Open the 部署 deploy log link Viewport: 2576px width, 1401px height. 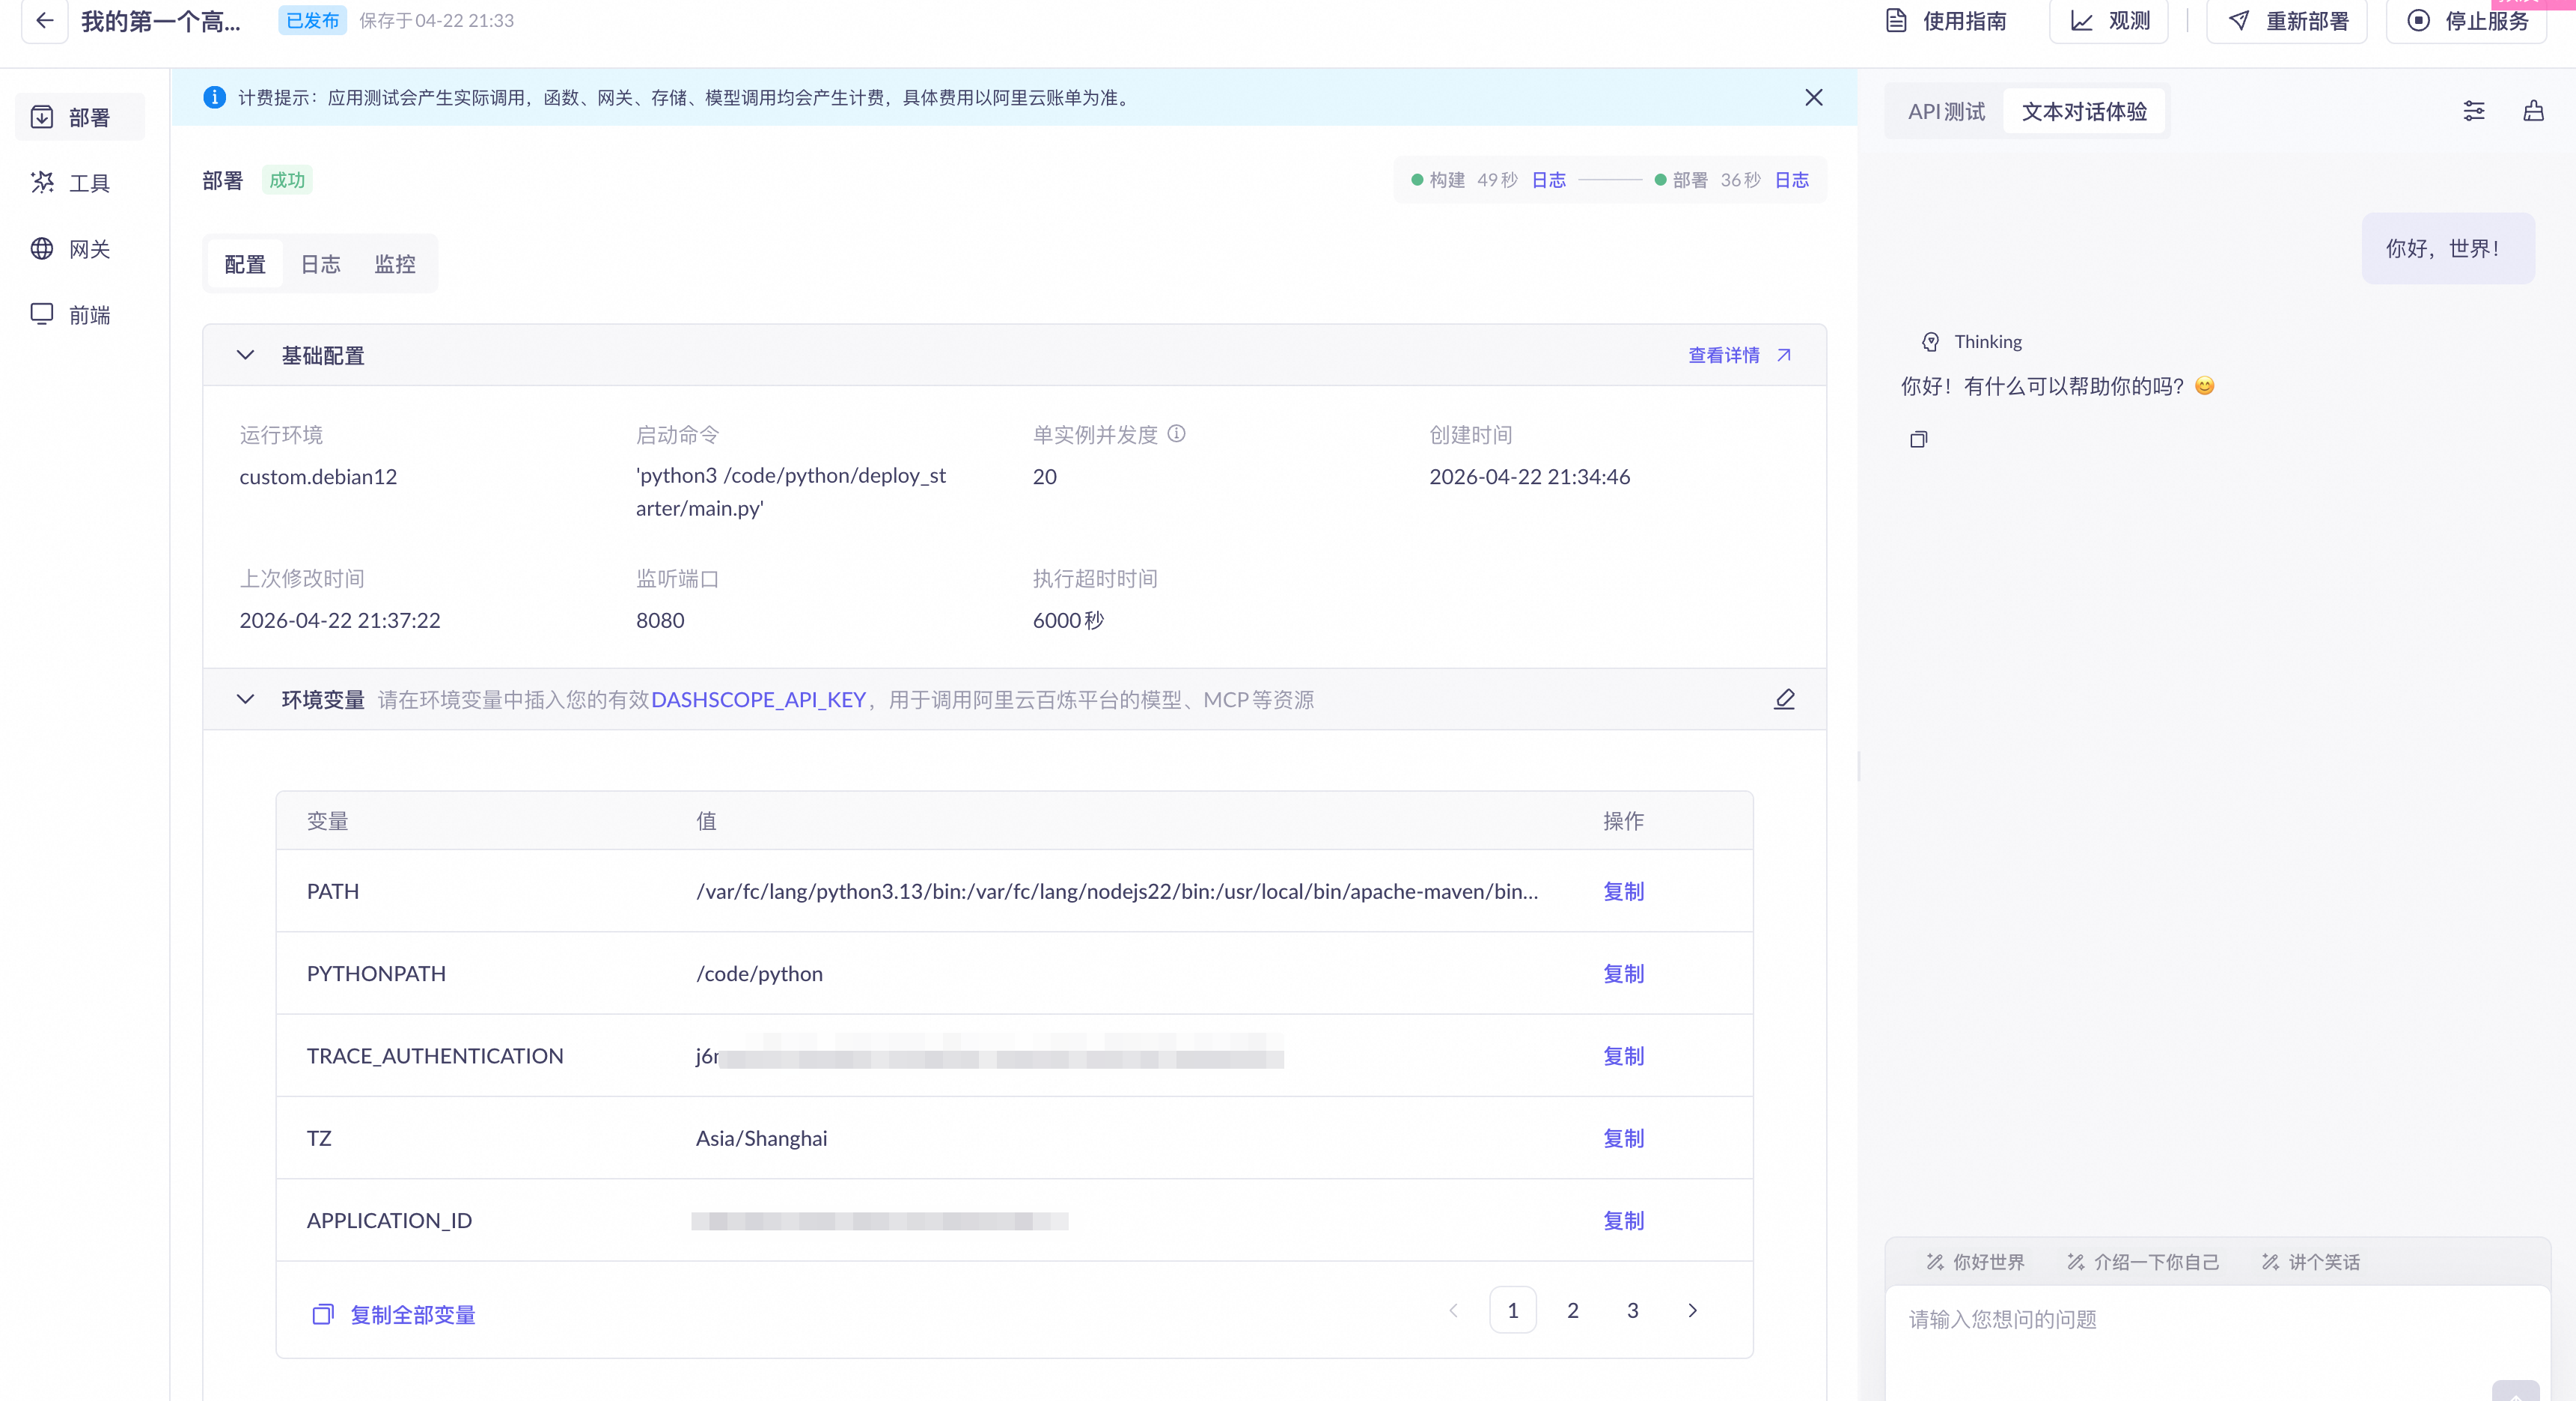pos(1792,180)
